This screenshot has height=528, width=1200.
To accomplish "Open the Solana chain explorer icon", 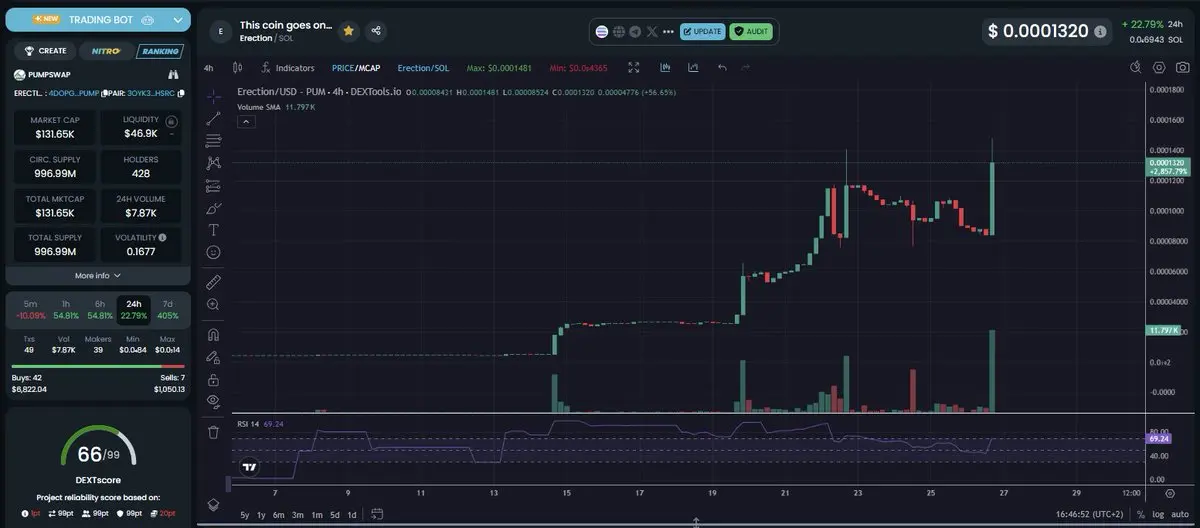I will (x=602, y=32).
